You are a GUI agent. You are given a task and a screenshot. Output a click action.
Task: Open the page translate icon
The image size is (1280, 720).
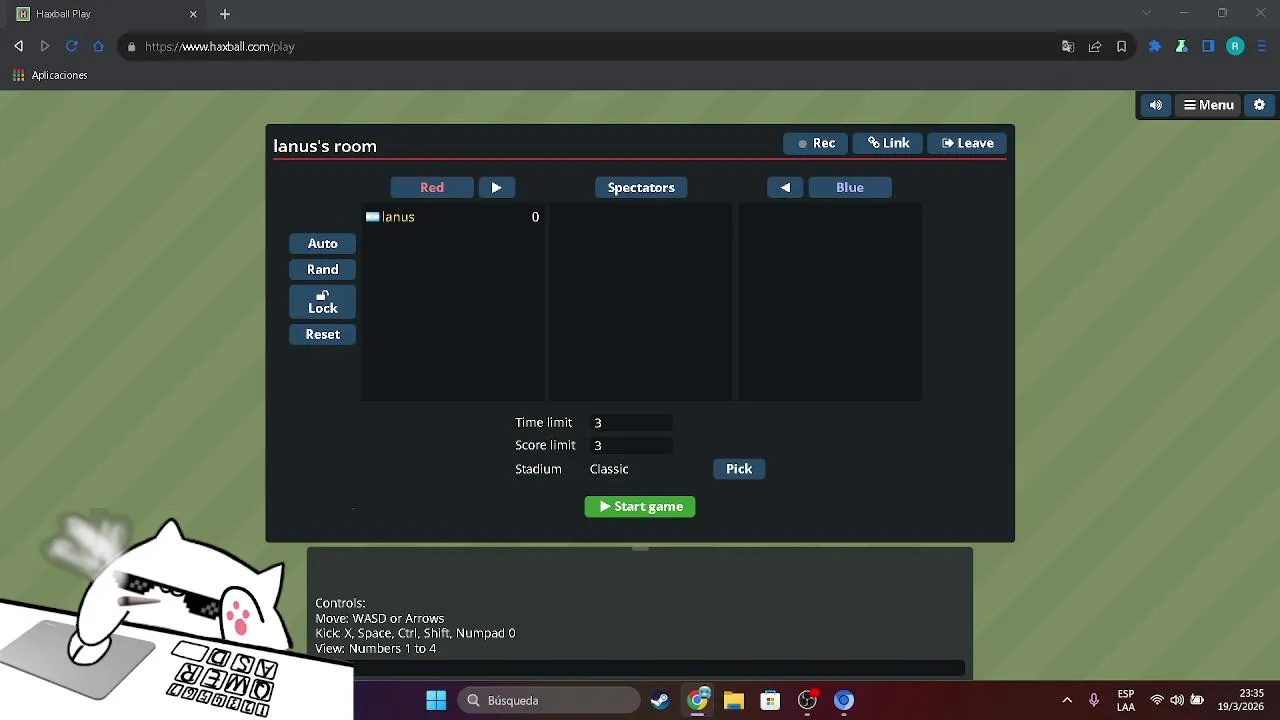pos(1068,46)
